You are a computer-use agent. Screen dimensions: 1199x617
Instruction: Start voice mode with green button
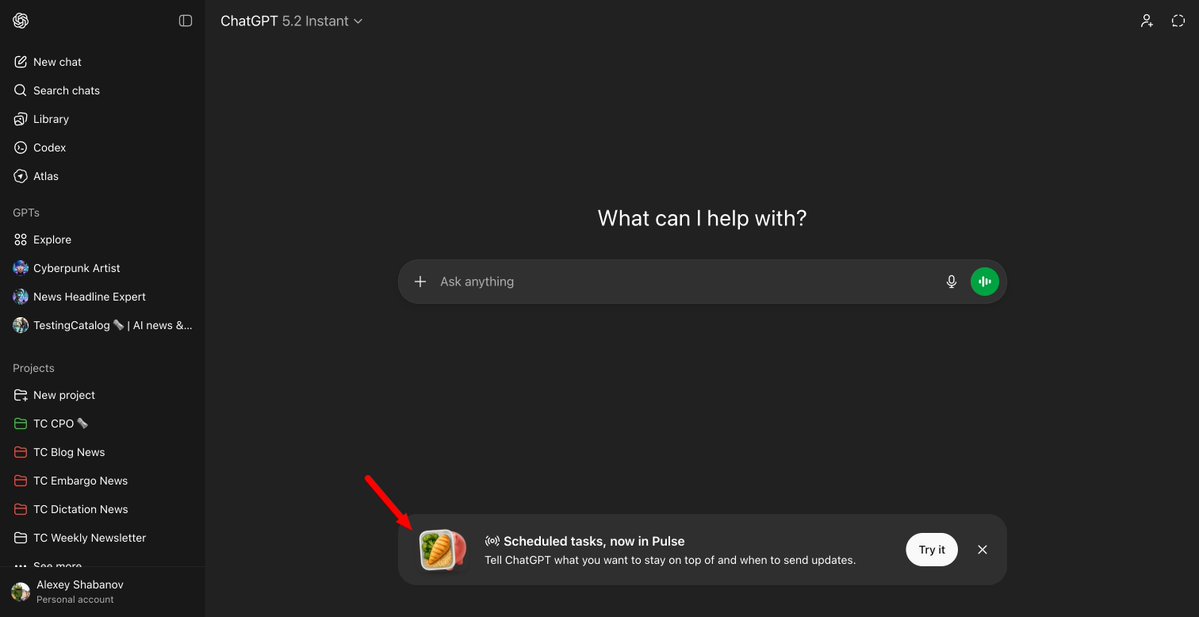(985, 281)
